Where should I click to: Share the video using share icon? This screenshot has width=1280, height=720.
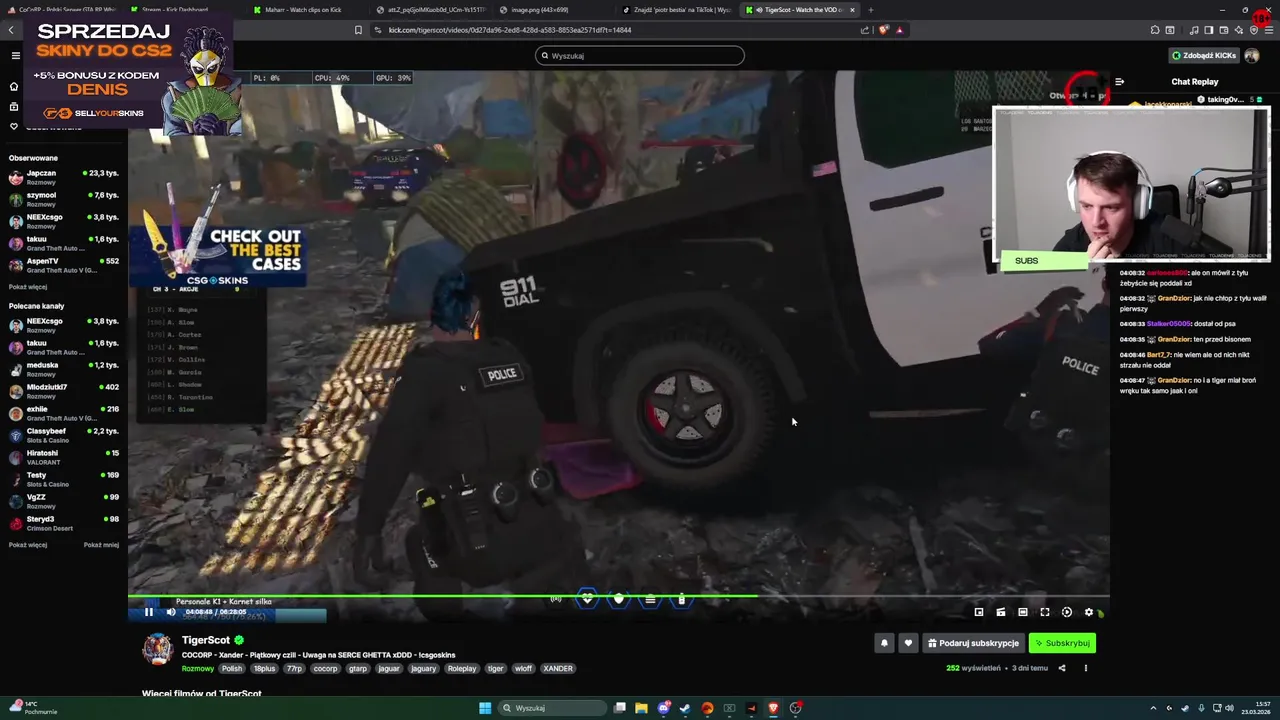(1062, 668)
